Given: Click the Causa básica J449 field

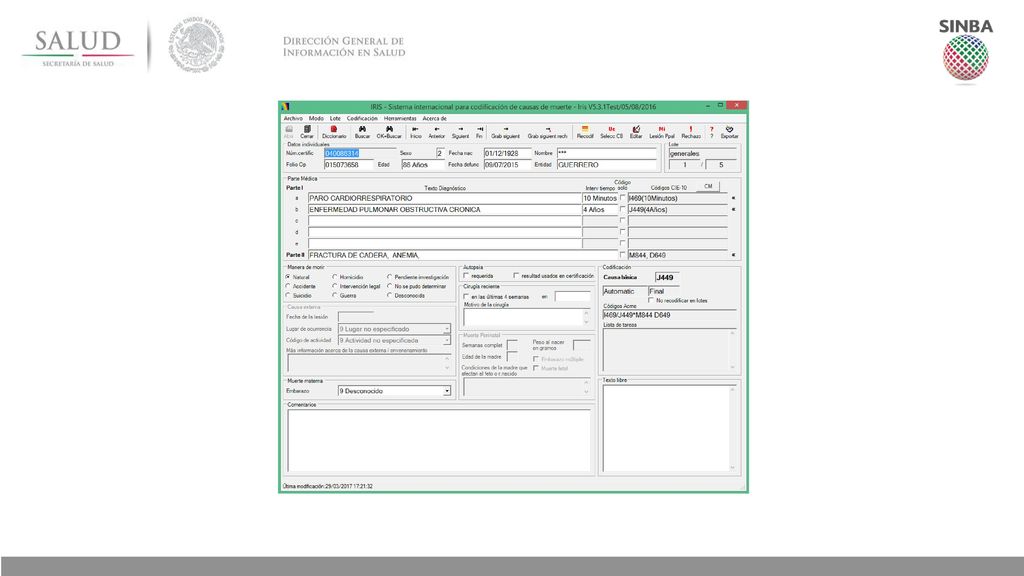Looking at the screenshot, I should (x=667, y=278).
